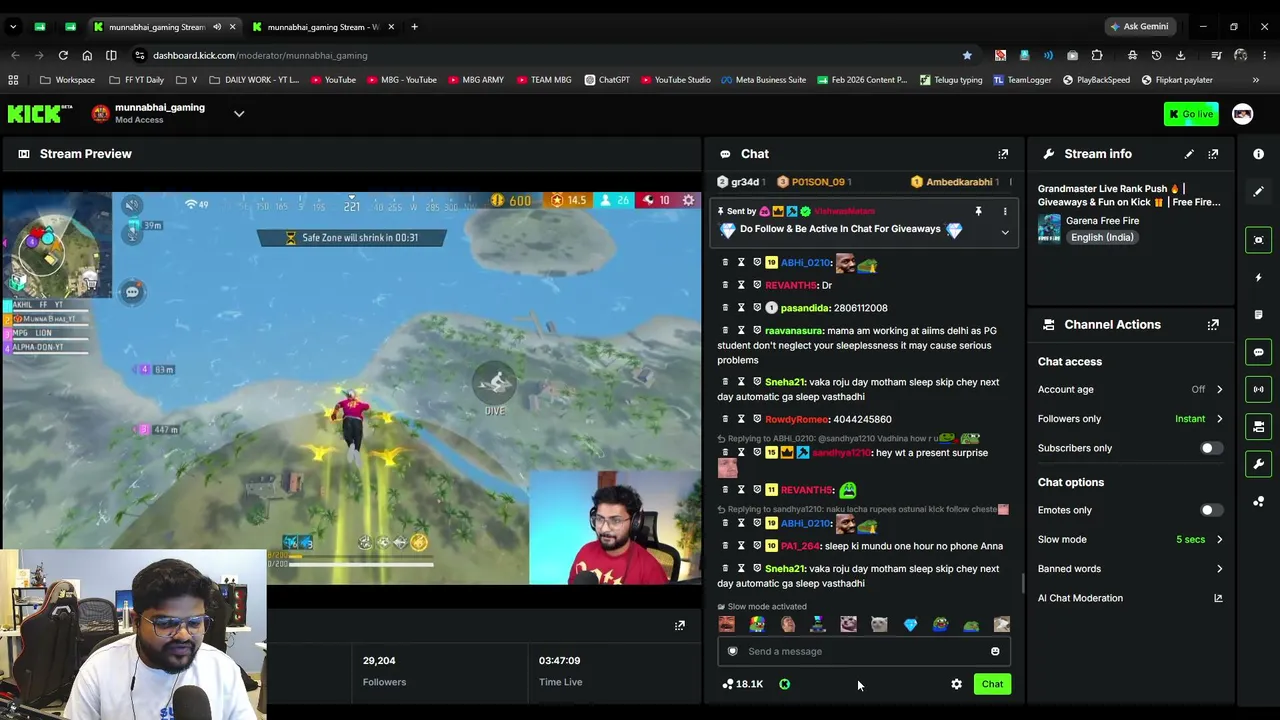Click the lightning bolt sidebar icon
Screen dimensions: 1280x720
point(1258,277)
